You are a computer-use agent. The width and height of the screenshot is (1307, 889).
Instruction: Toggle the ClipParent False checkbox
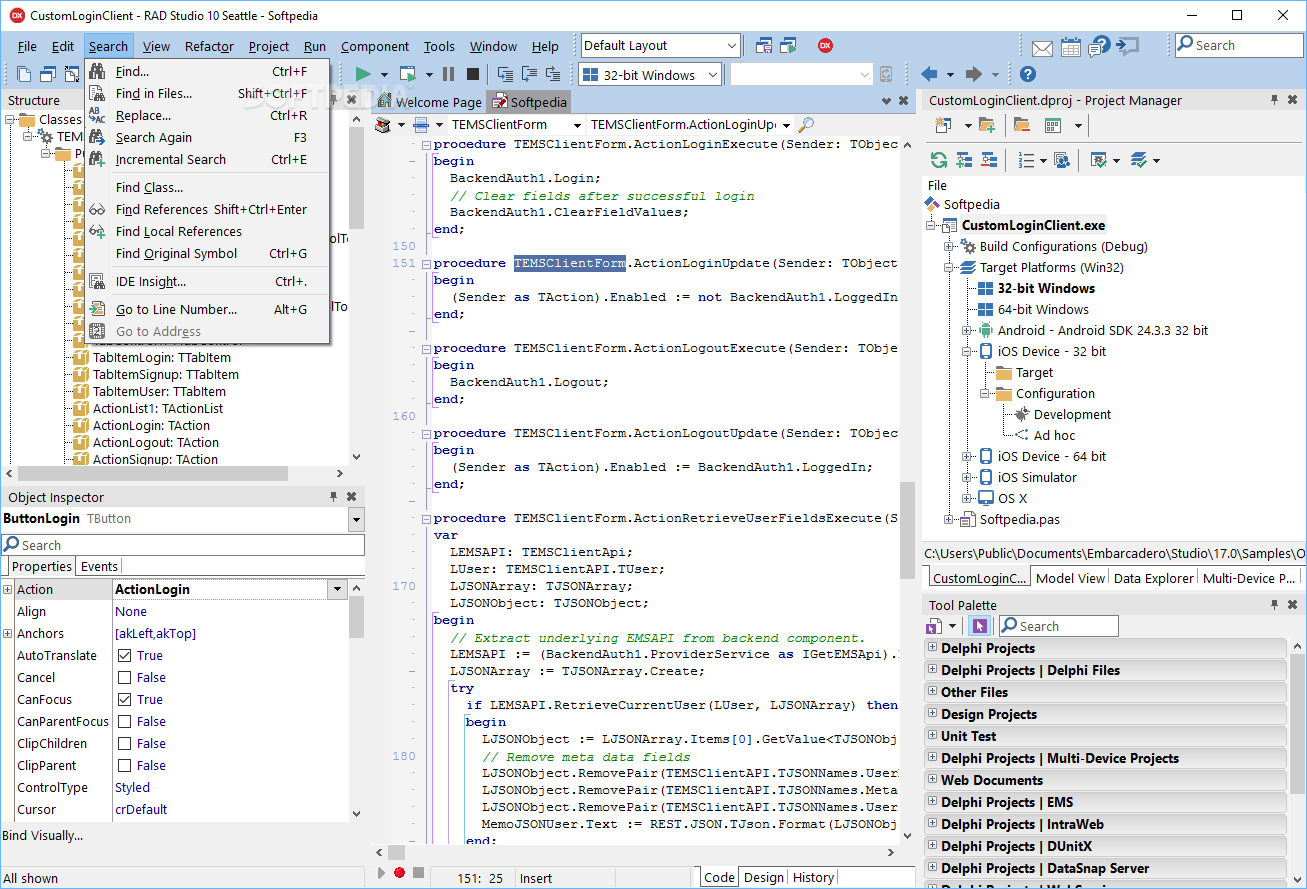125,766
